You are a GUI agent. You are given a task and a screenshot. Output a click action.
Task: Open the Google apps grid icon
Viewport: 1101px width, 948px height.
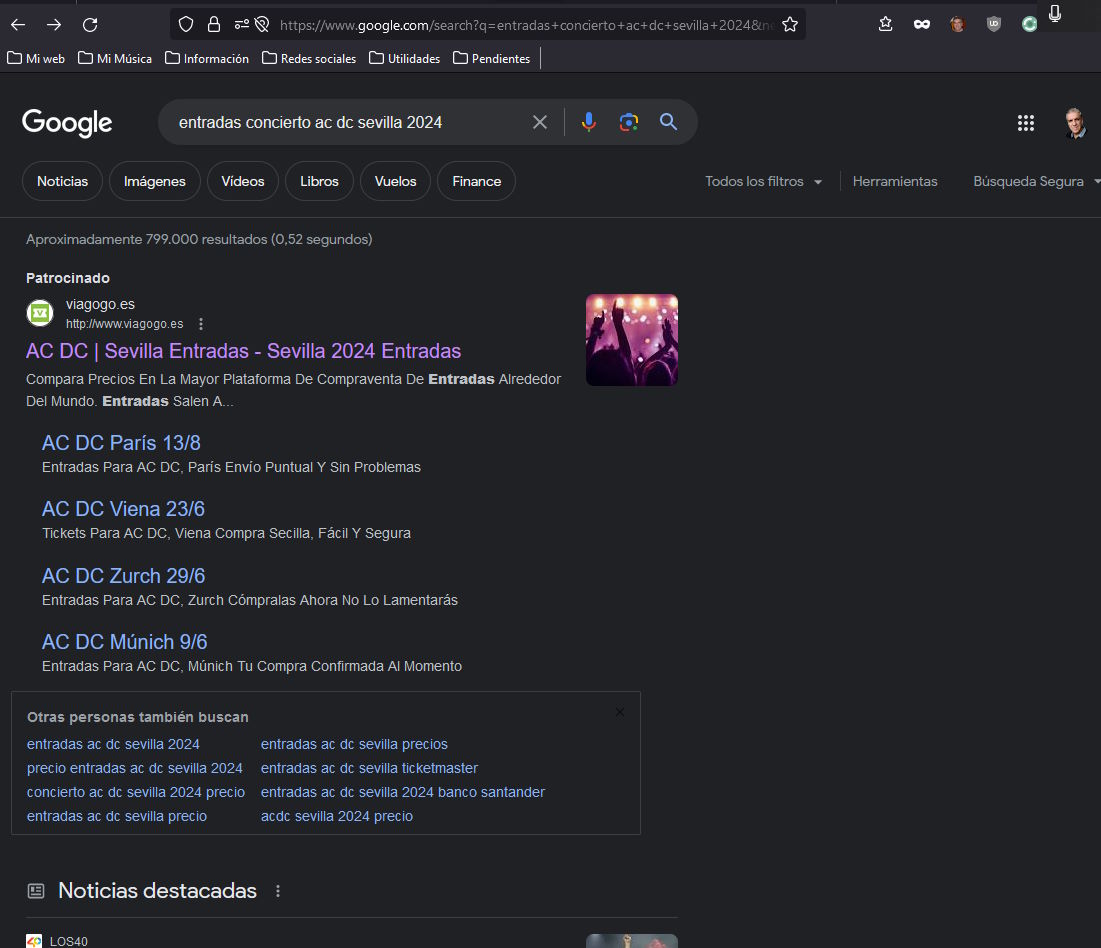(x=1025, y=123)
